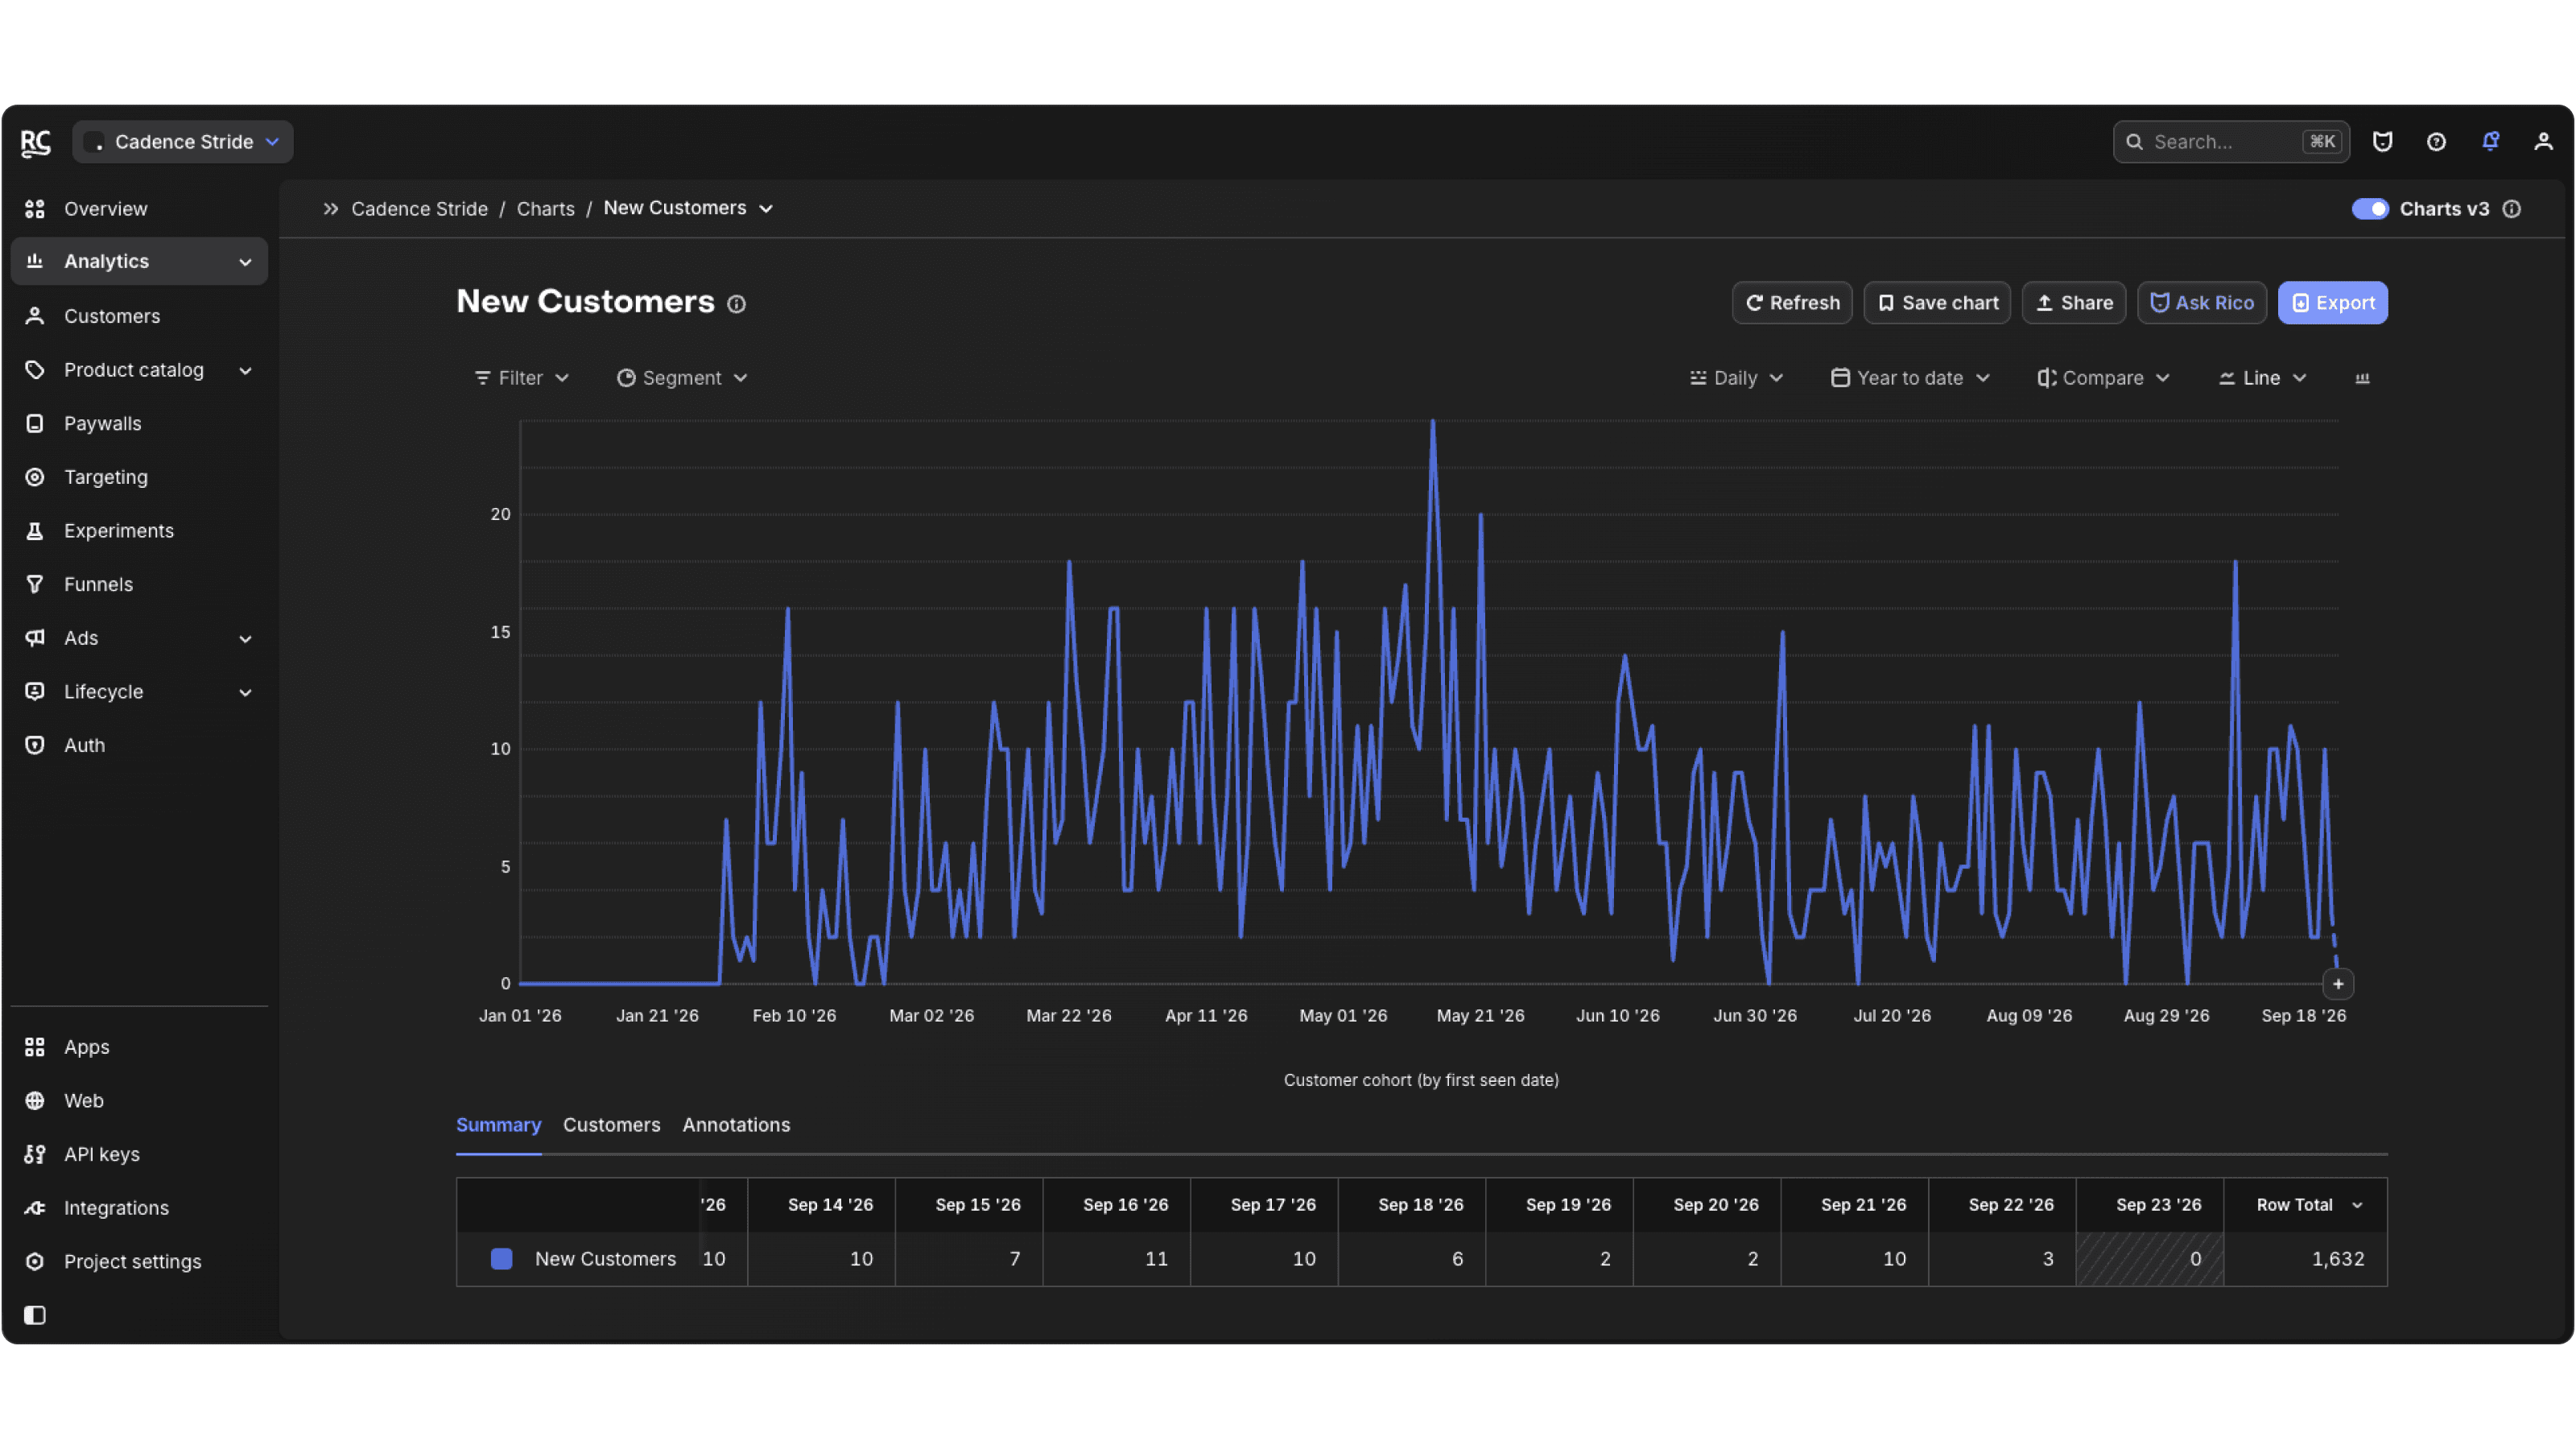Open the Compare dropdown
Viewport: 2576px width, 1449px height.
(2103, 378)
